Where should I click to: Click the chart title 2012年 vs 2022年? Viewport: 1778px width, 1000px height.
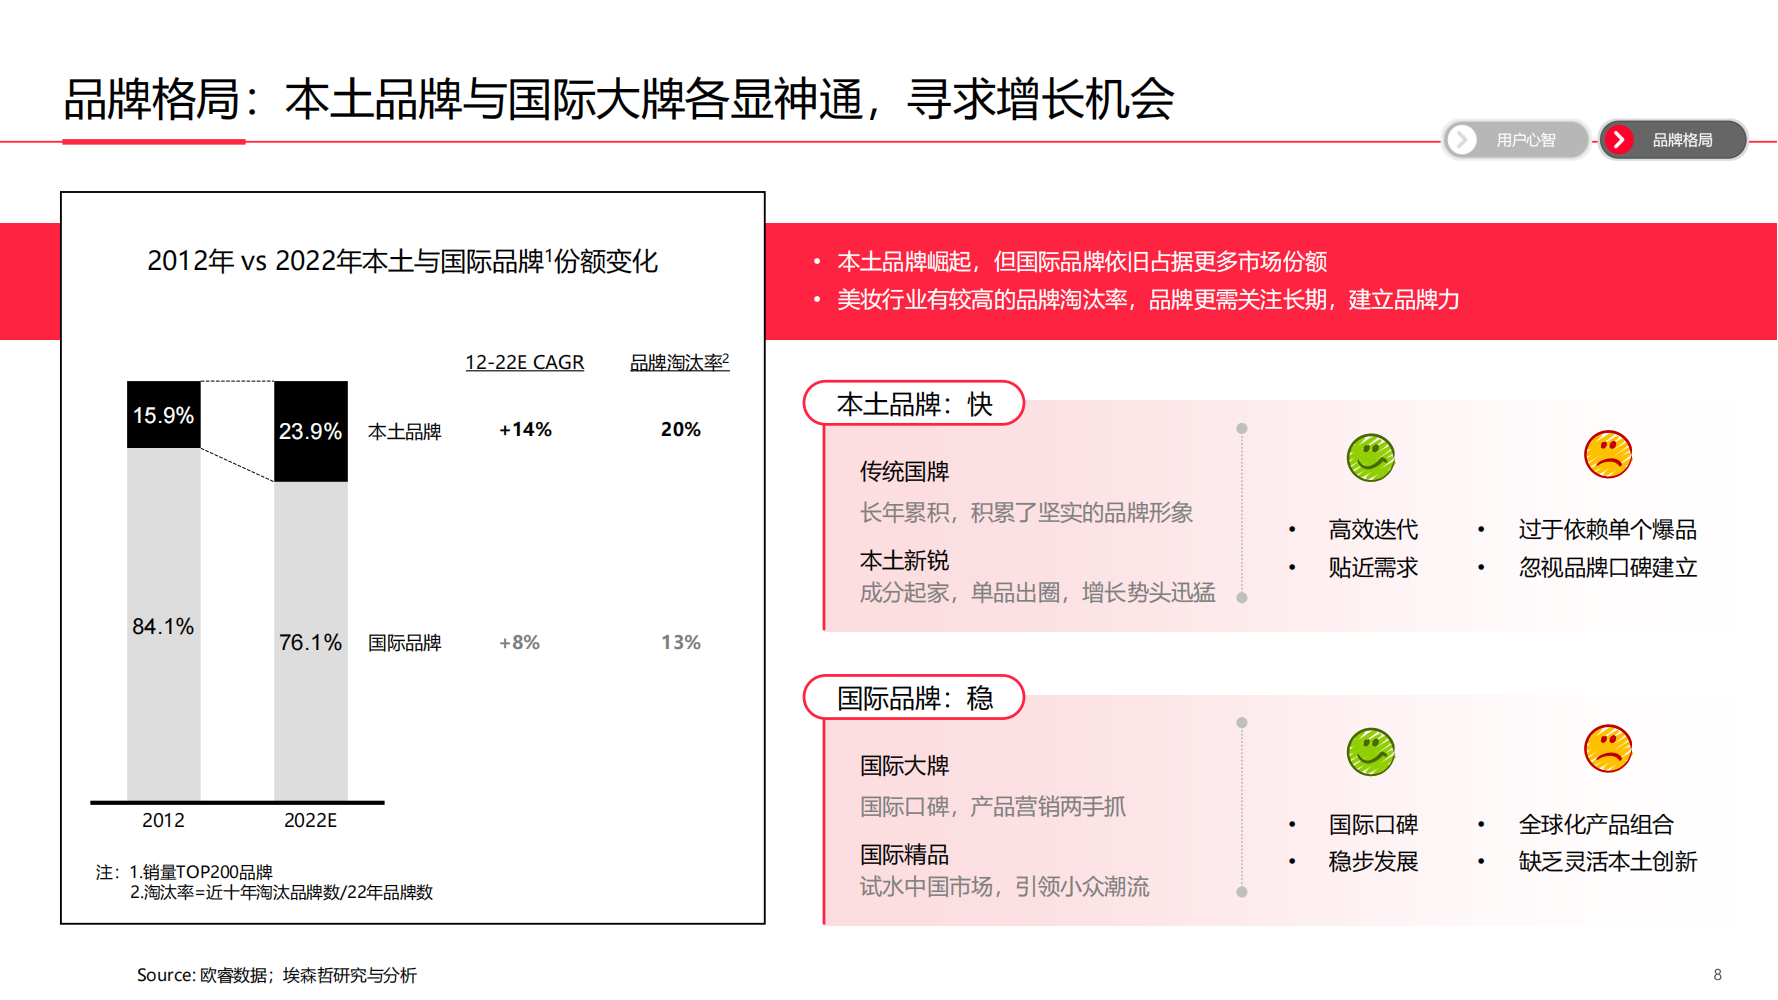pos(402,262)
